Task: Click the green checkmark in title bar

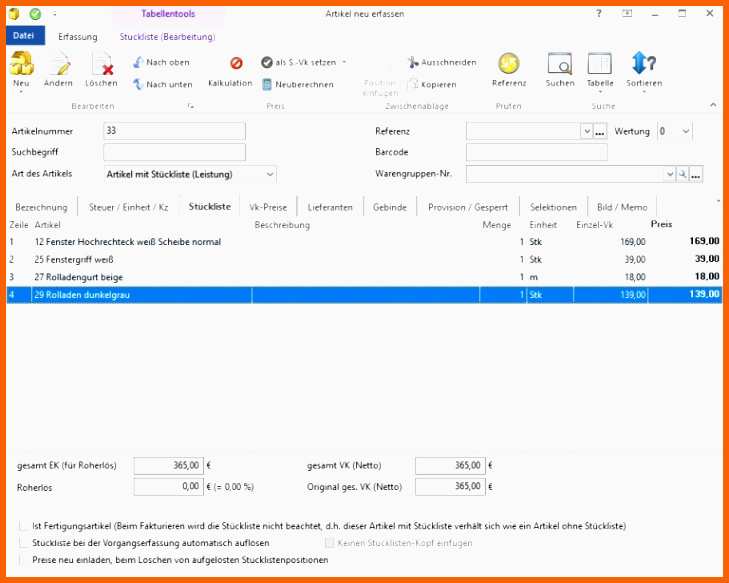Action: click(x=35, y=14)
